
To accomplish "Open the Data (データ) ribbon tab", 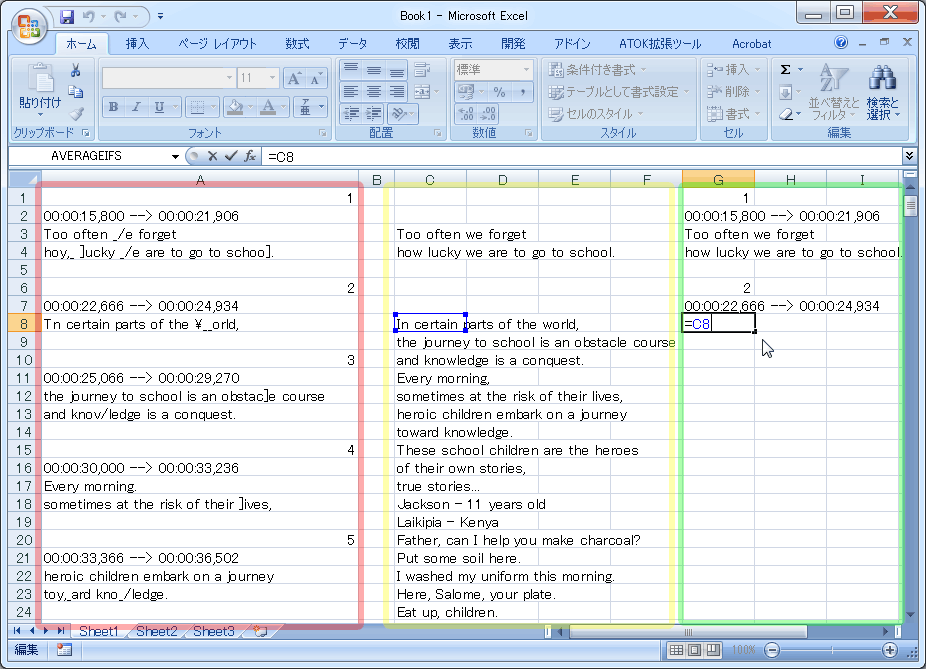I will click(x=353, y=44).
